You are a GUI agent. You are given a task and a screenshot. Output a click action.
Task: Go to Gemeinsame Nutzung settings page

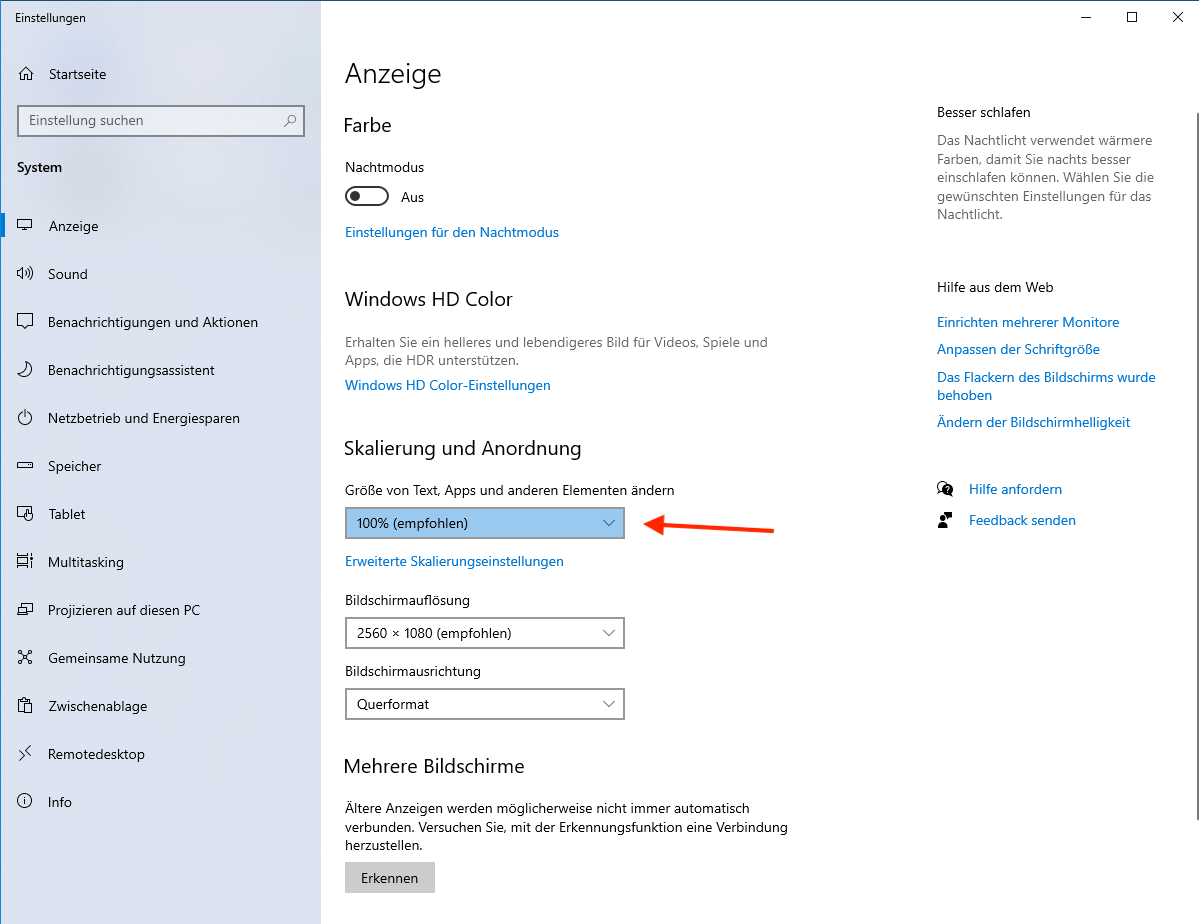116,658
